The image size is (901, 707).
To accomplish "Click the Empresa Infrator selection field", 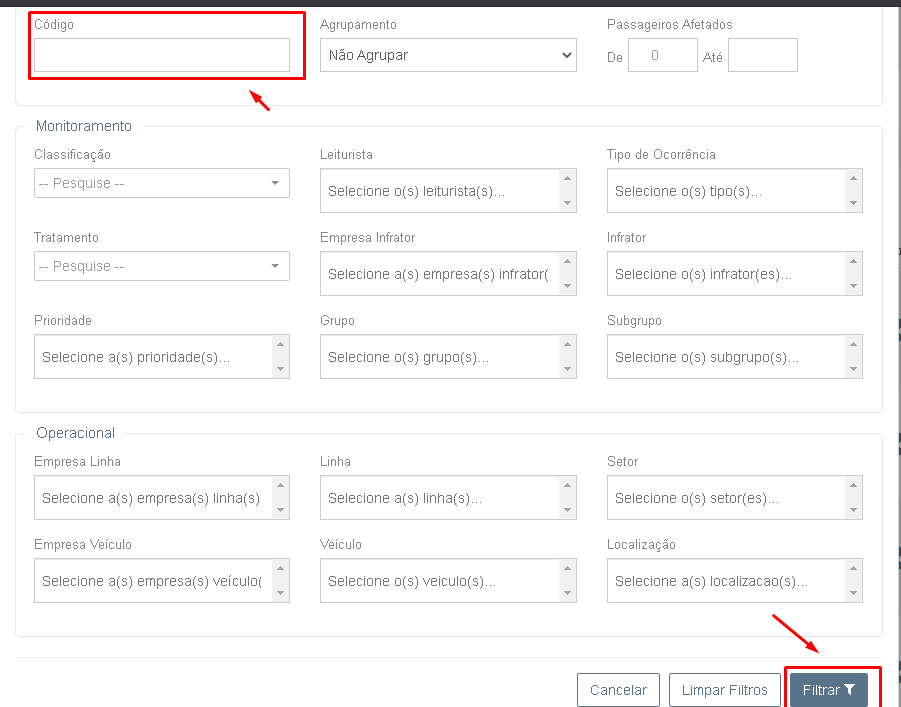I will [440, 274].
